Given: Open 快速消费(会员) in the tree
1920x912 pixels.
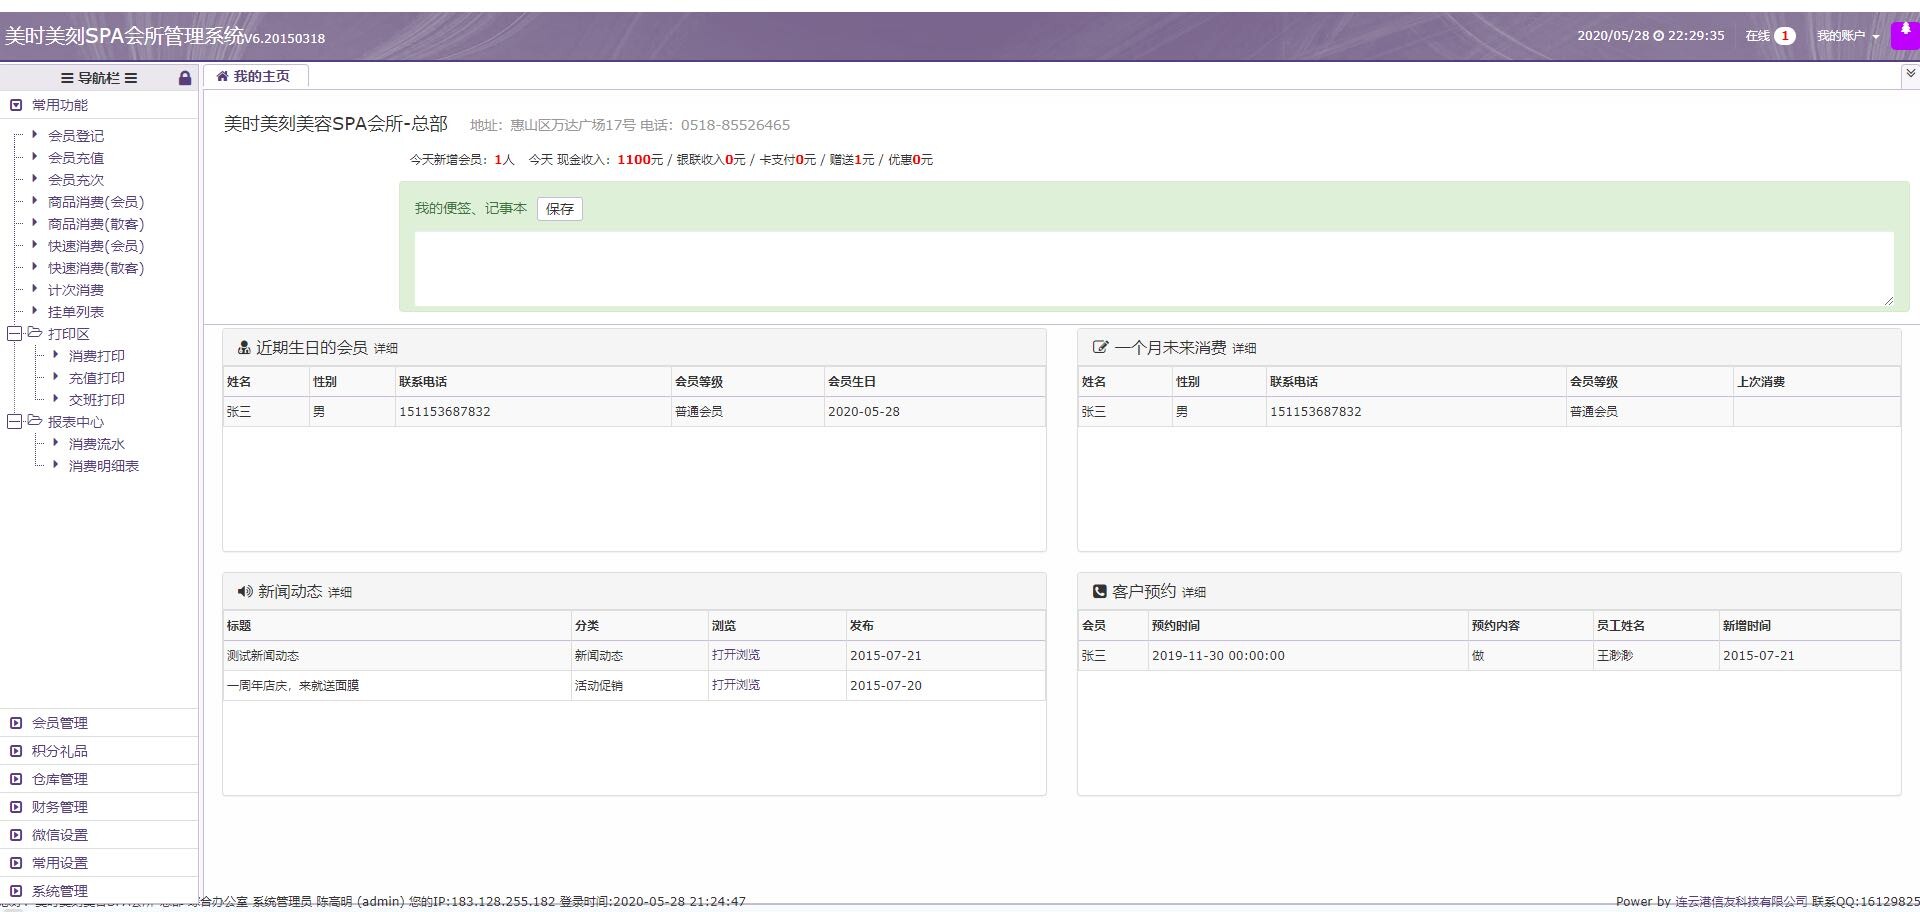Looking at the screenshot, I should (96, 246).
